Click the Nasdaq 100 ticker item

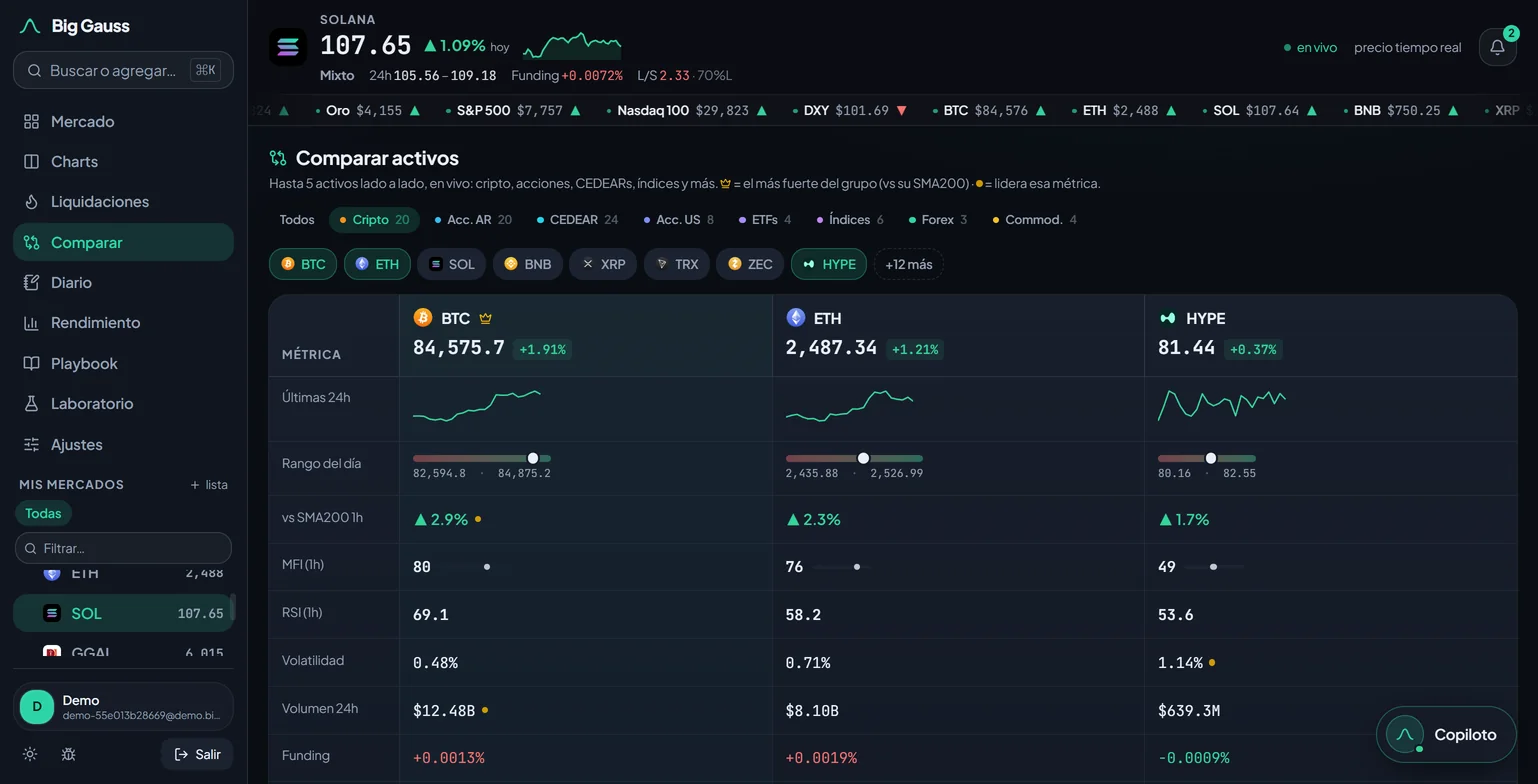[686, 111]
